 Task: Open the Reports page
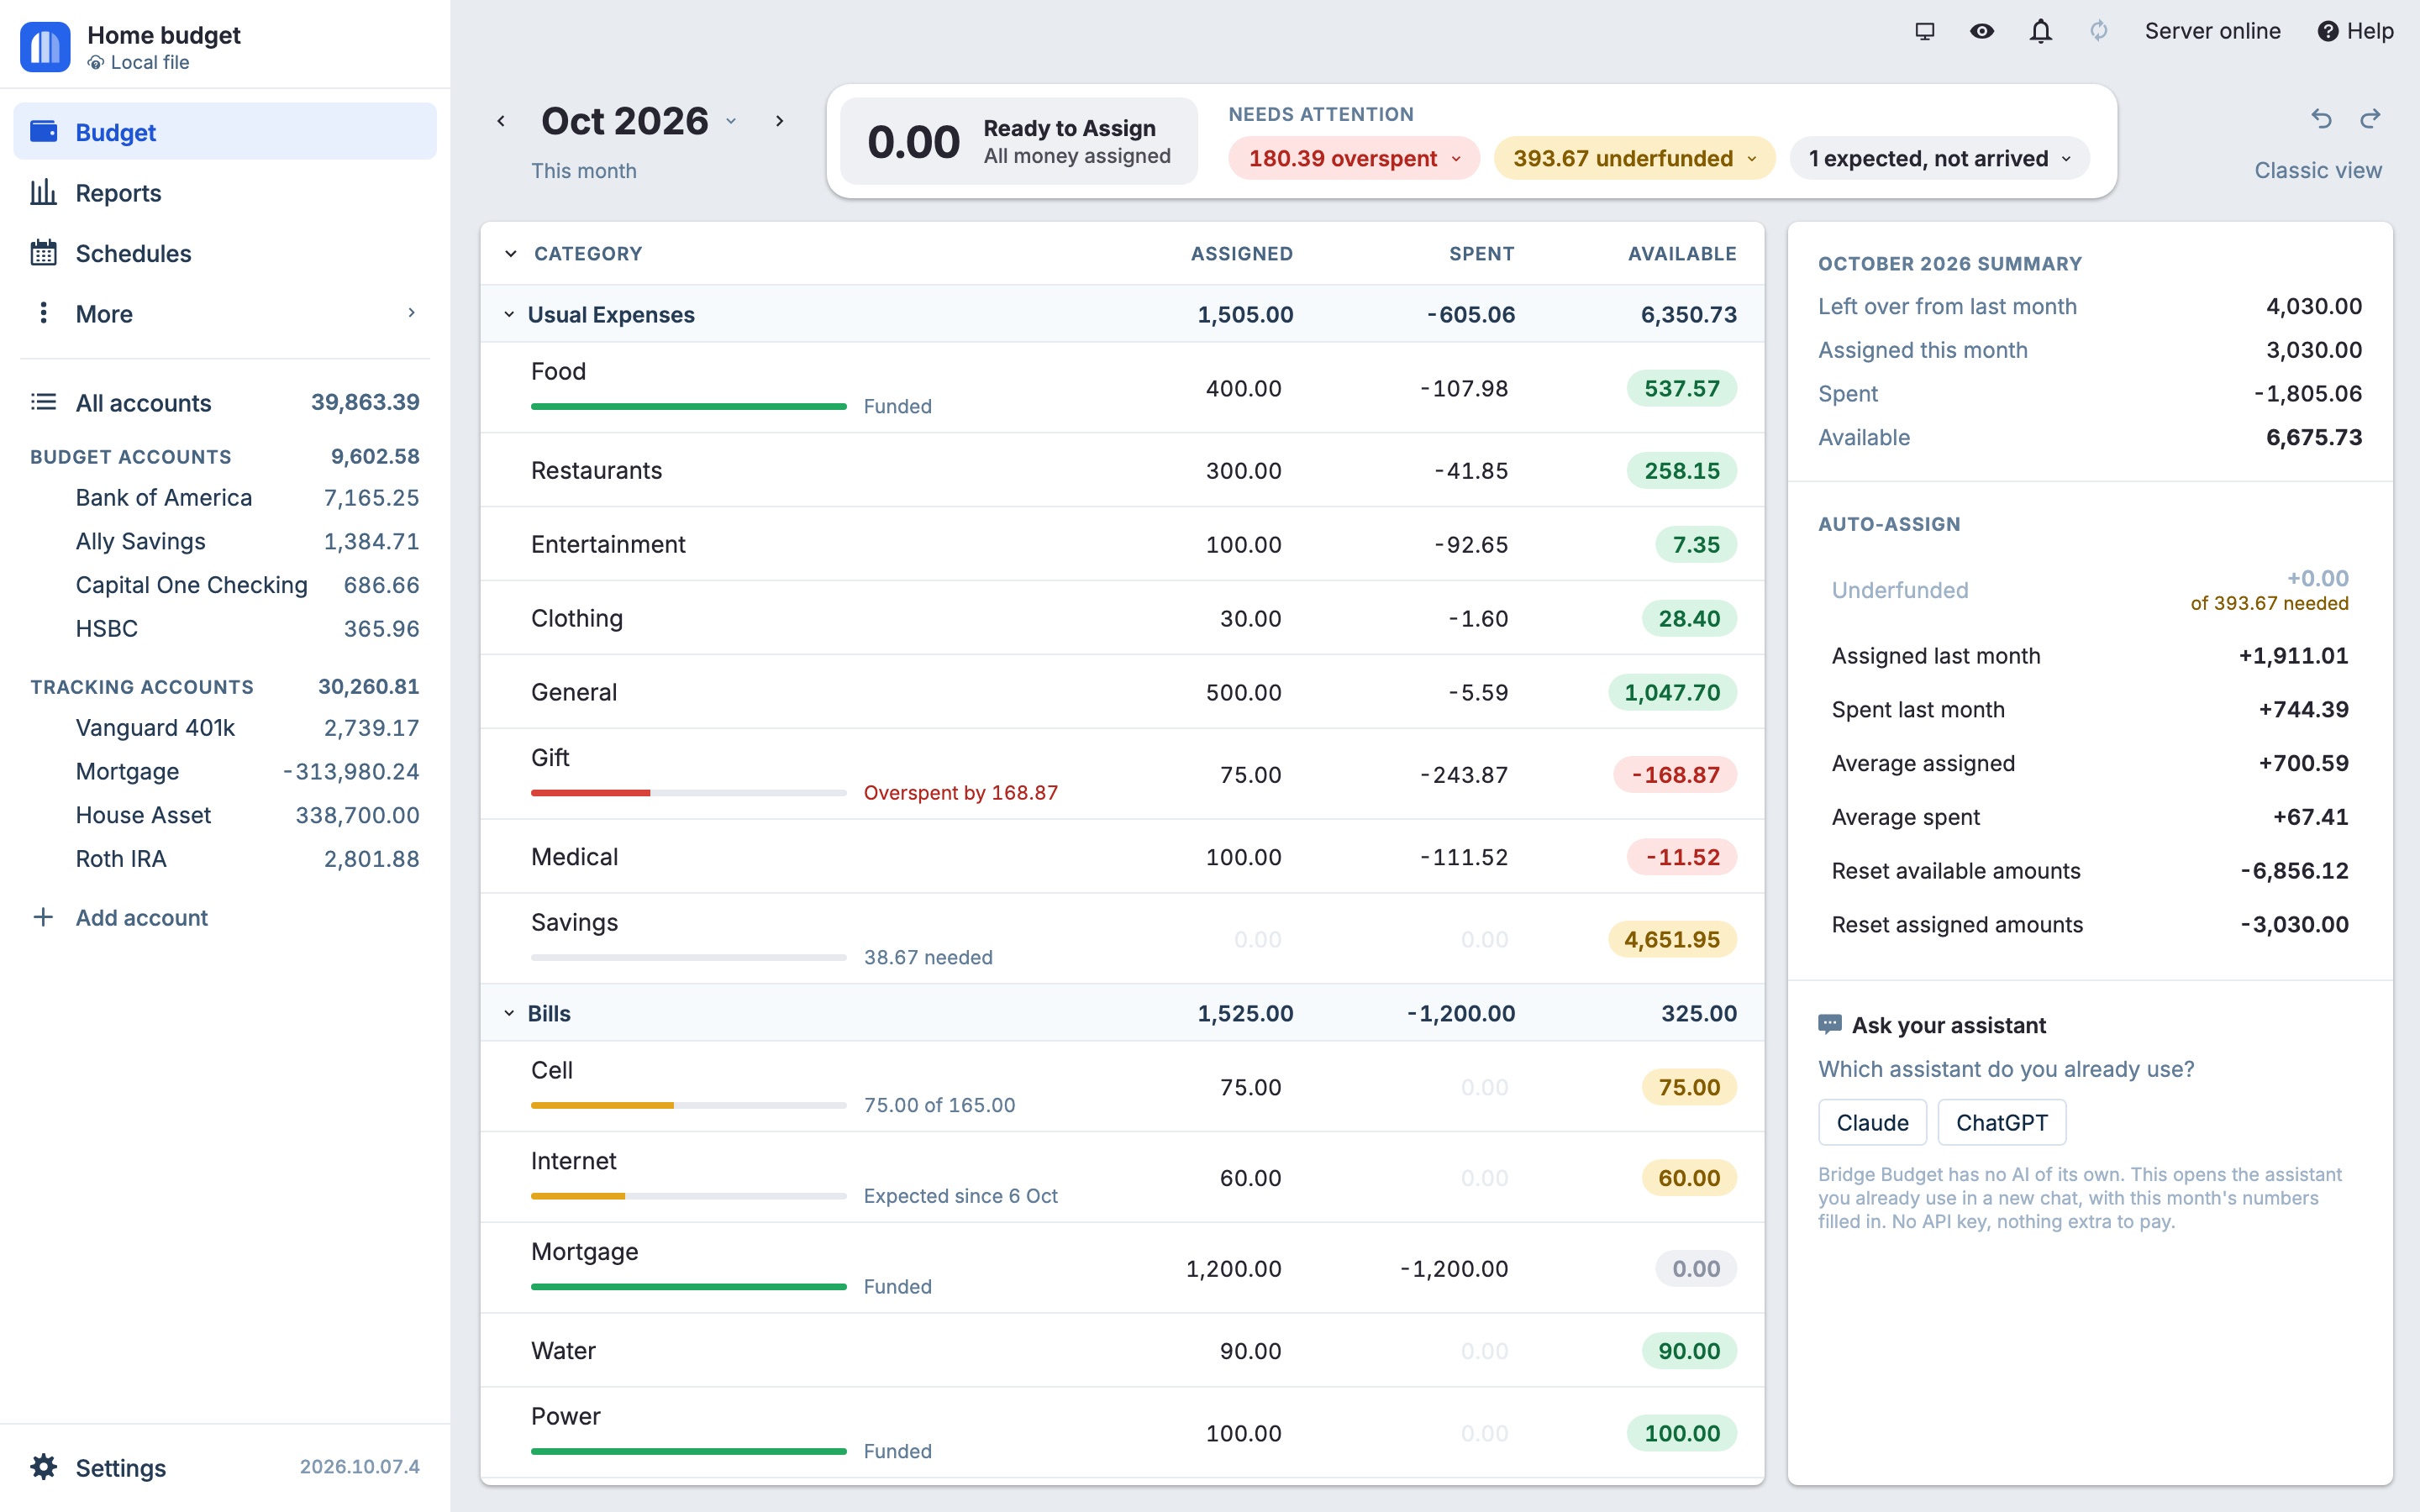pyautogui.click(x=225, y=192)
